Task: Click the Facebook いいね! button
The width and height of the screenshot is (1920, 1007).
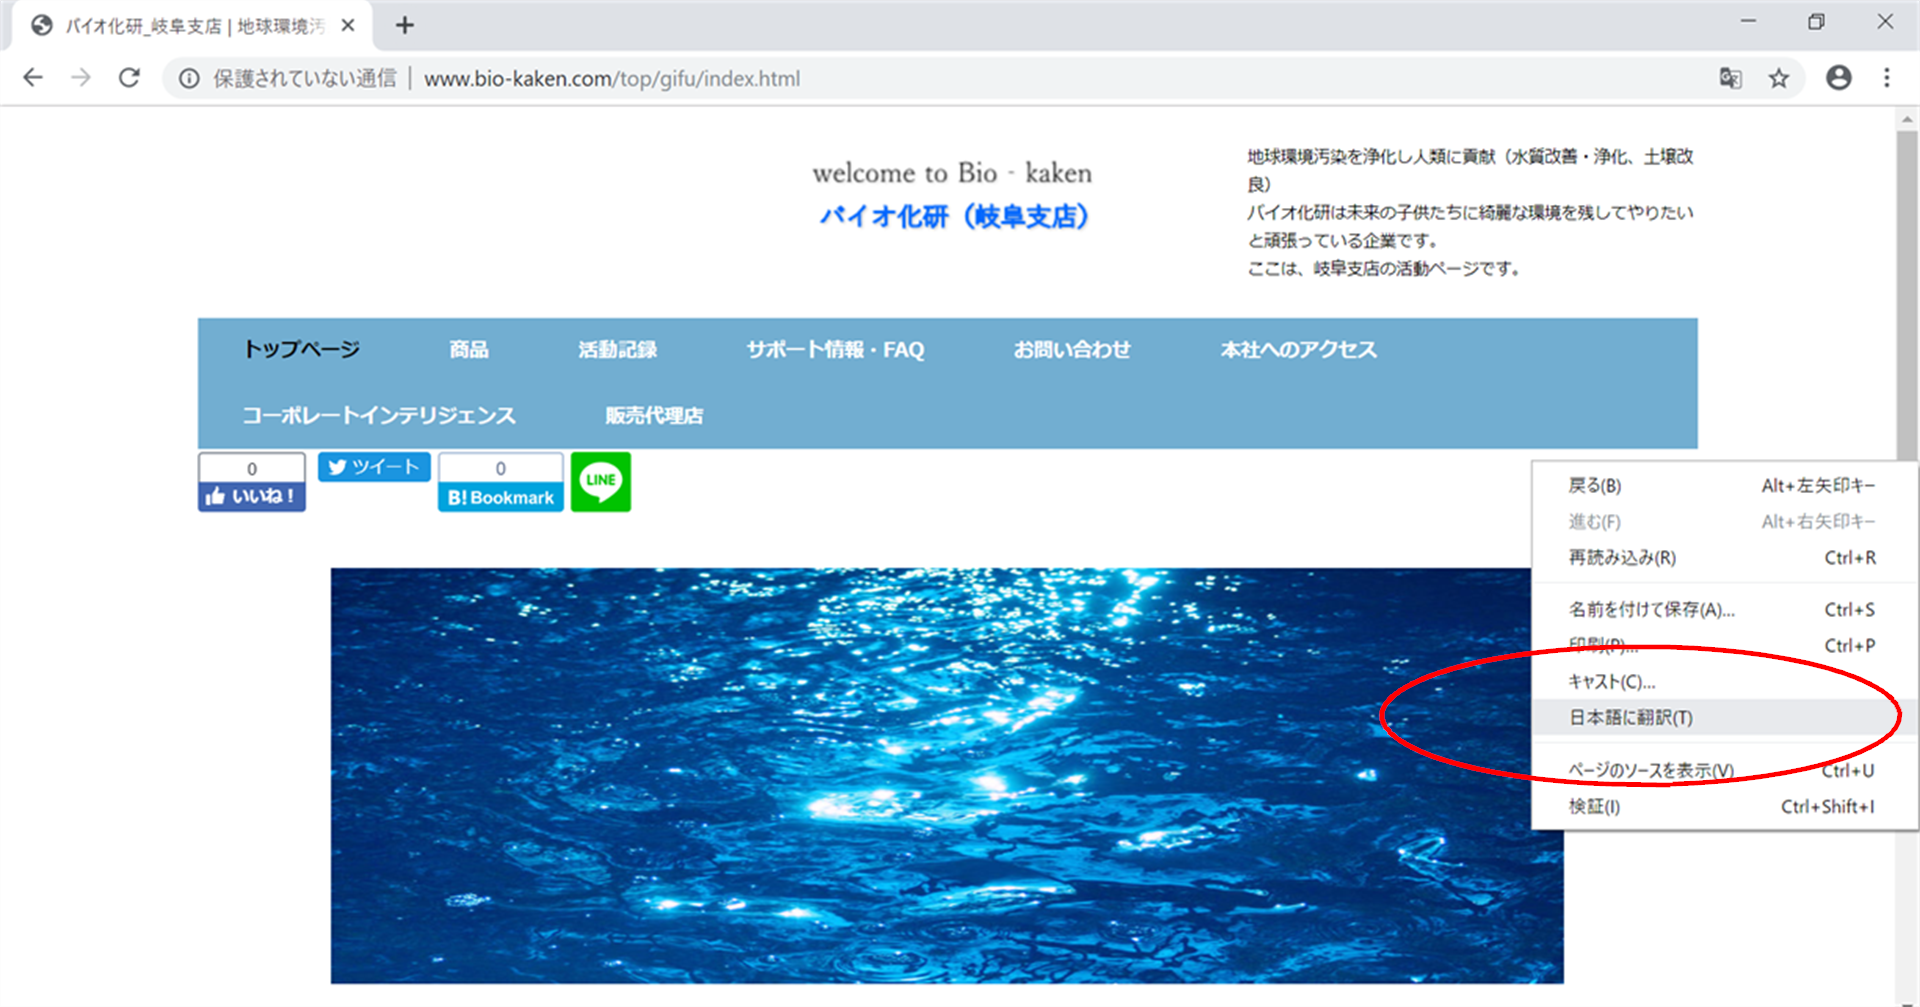Action: click(252, 496)
